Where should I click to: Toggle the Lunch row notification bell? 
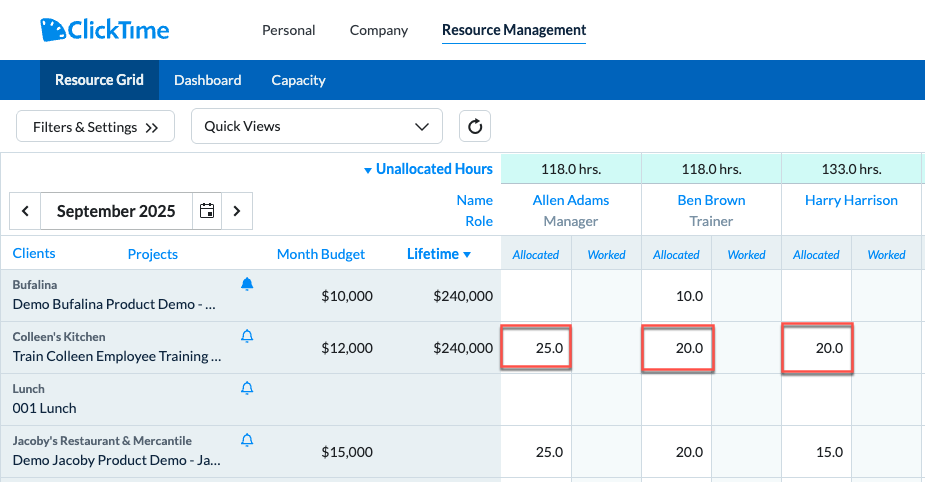pyautogui.click(x=247, y=388)
